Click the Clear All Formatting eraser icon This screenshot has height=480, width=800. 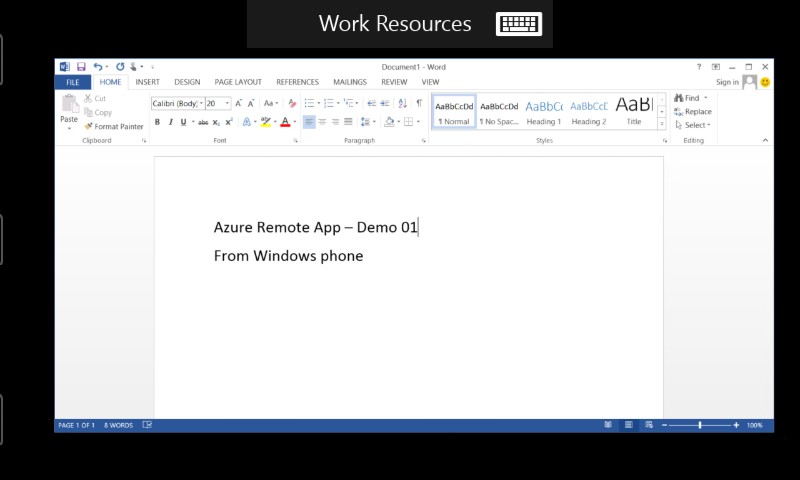click(x=292, y=103)
